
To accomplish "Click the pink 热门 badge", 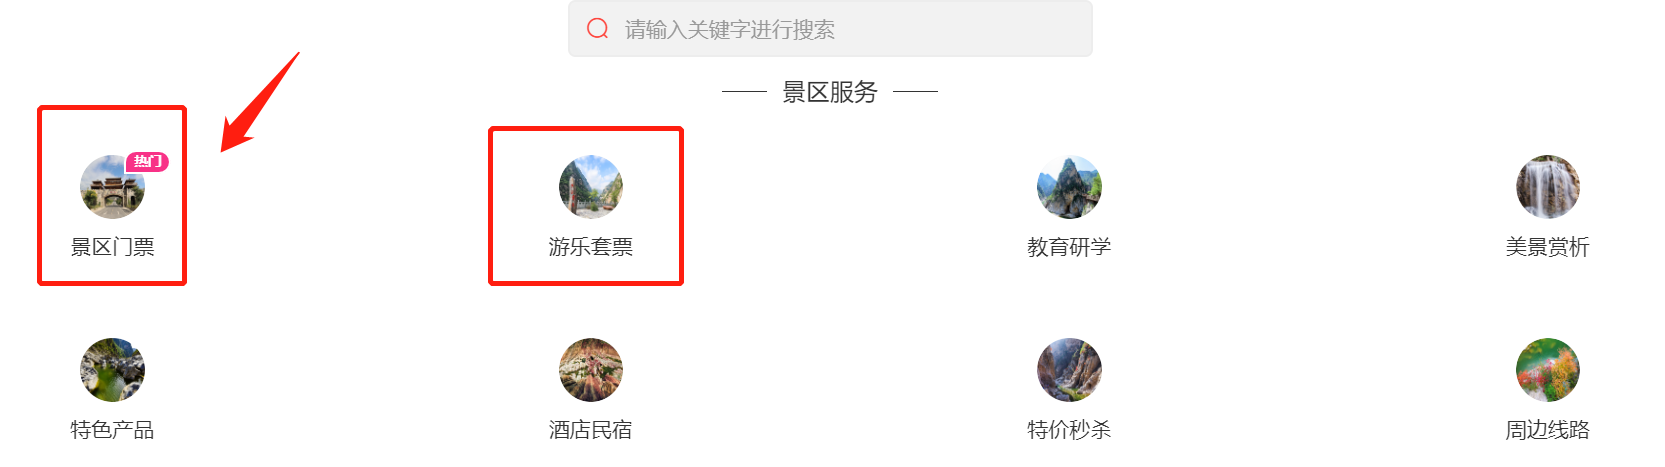I will click(147, 161).
